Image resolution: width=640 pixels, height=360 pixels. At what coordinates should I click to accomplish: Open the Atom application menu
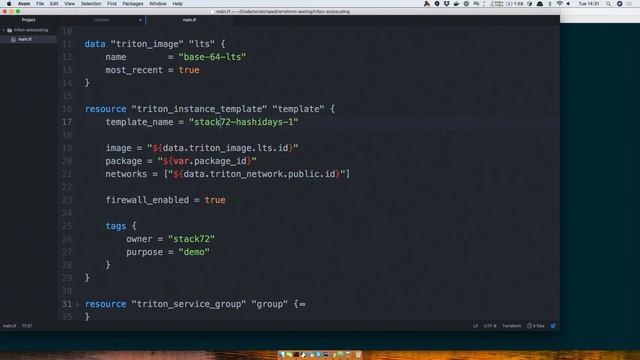pyautogui.click(x=24, y=4)
